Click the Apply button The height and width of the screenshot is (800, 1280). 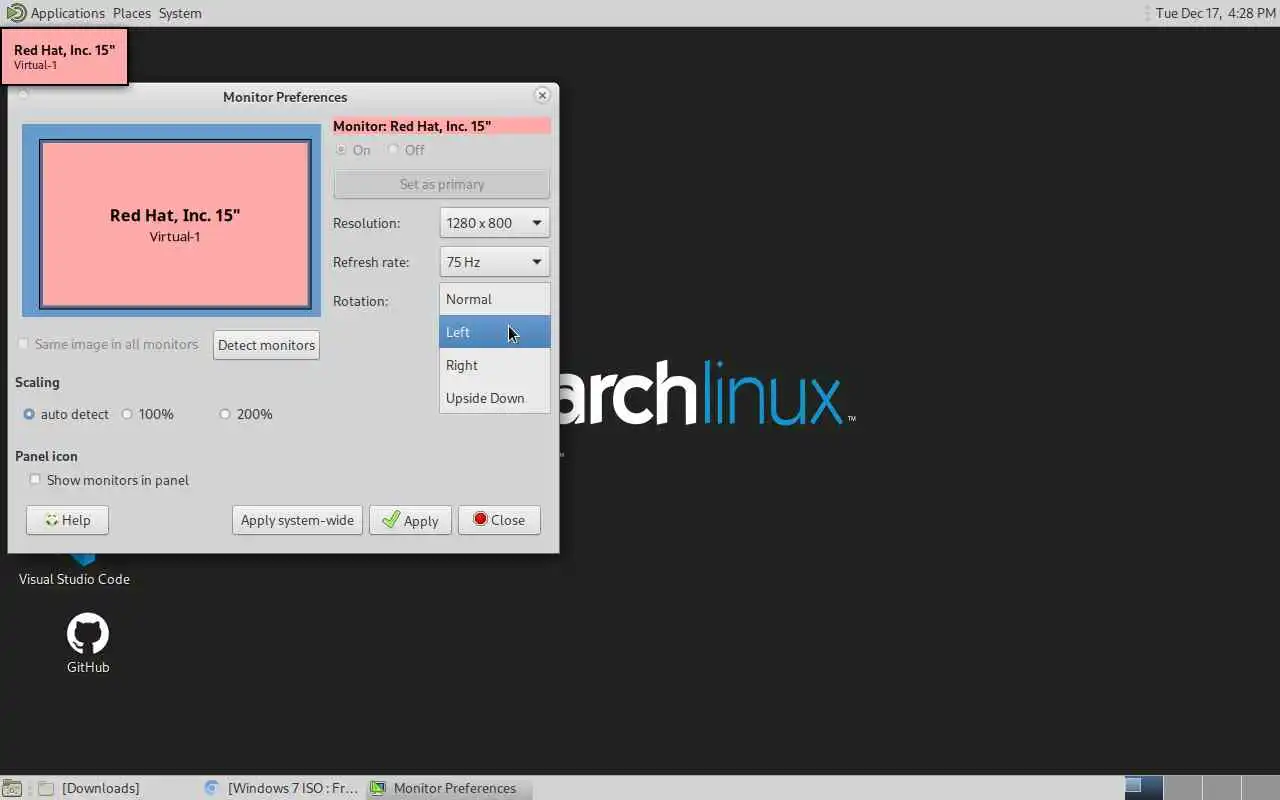point(410,520)
